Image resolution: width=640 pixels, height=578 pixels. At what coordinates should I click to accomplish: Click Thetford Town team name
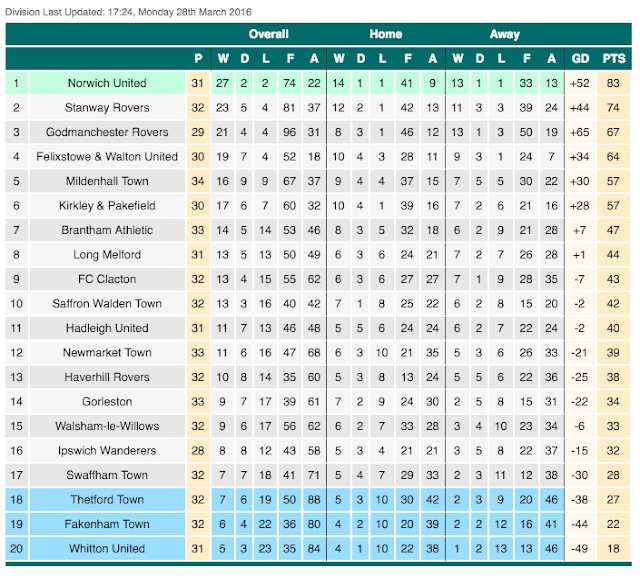coord(107,500)
